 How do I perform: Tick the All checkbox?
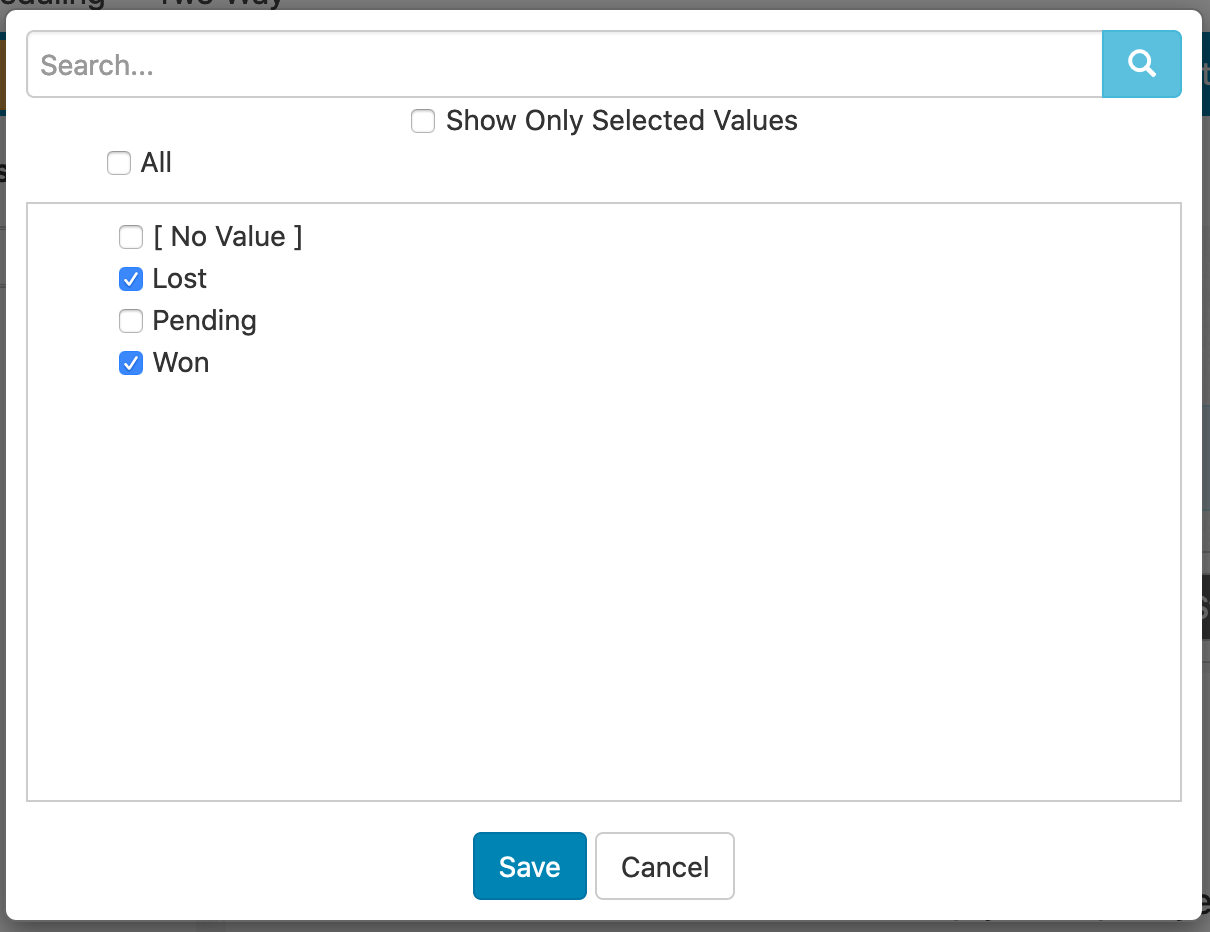click(x=119, y=163)
